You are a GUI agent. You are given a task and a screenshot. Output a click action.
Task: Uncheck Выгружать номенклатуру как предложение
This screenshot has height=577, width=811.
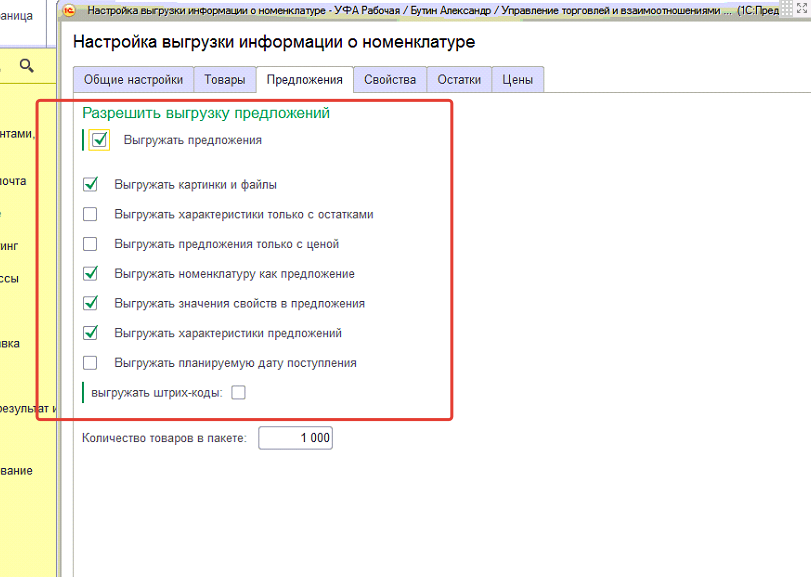91,274
